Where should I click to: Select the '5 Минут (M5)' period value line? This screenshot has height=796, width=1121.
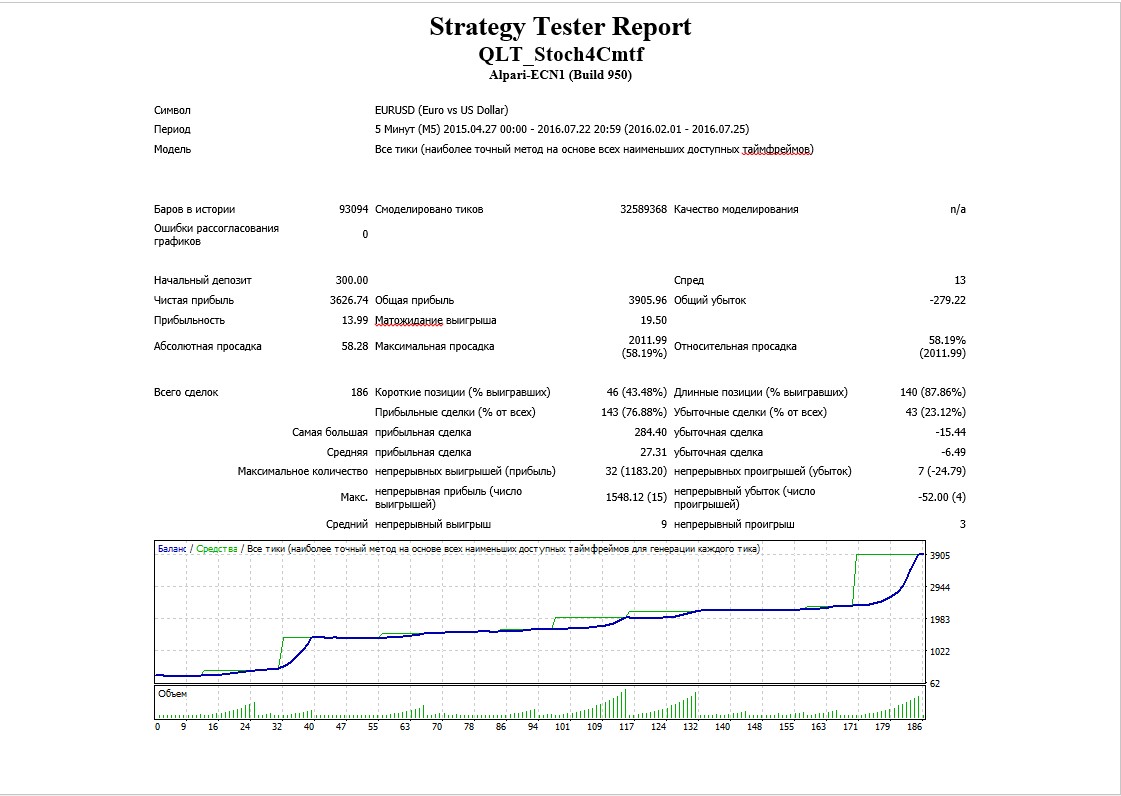coord(562,129)
